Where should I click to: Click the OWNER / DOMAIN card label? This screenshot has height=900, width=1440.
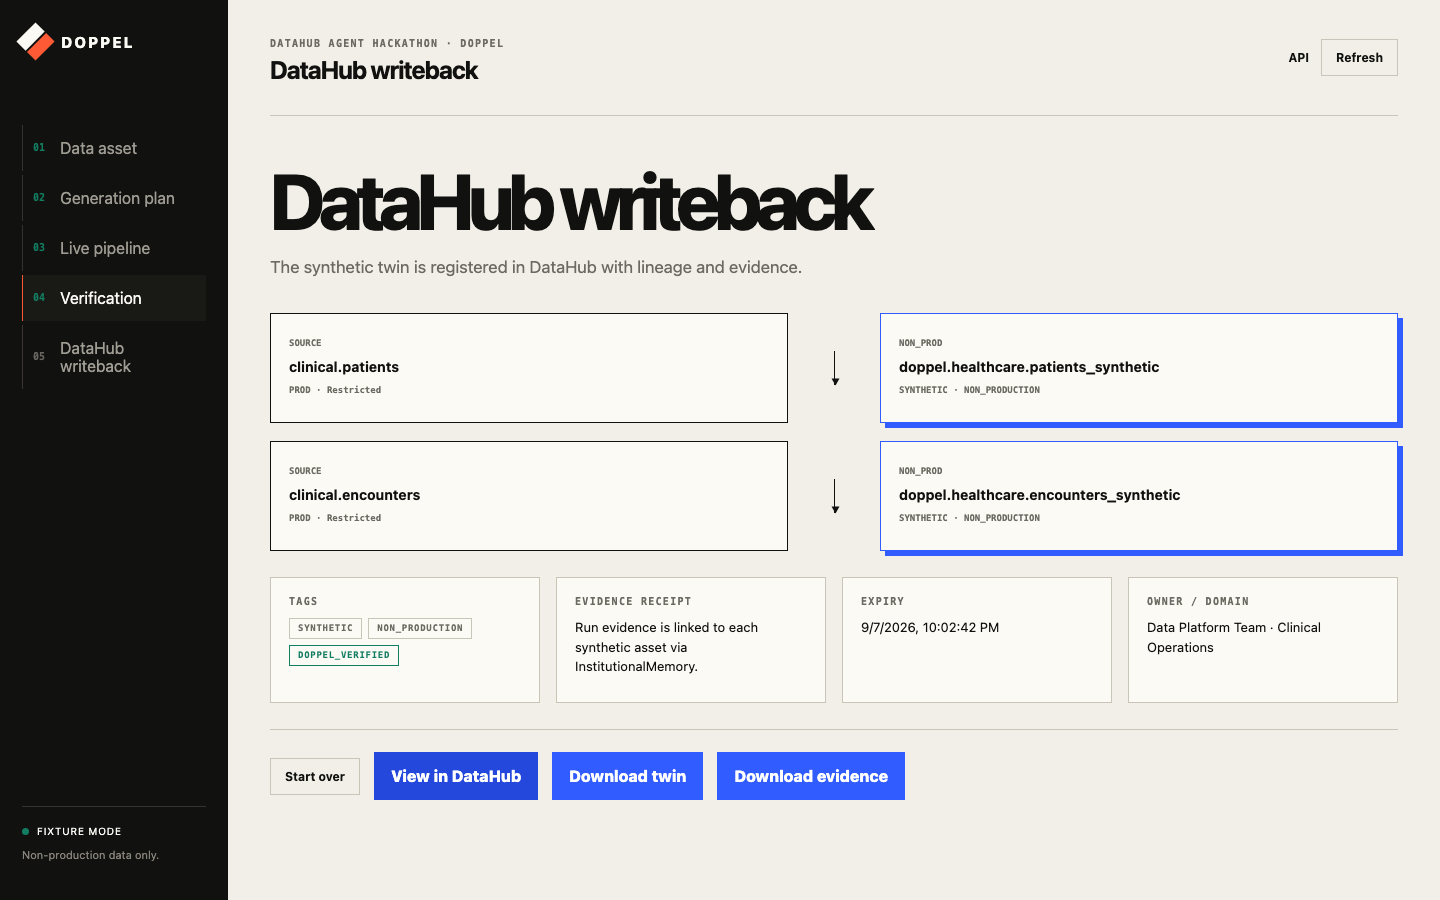point(1198,602)
